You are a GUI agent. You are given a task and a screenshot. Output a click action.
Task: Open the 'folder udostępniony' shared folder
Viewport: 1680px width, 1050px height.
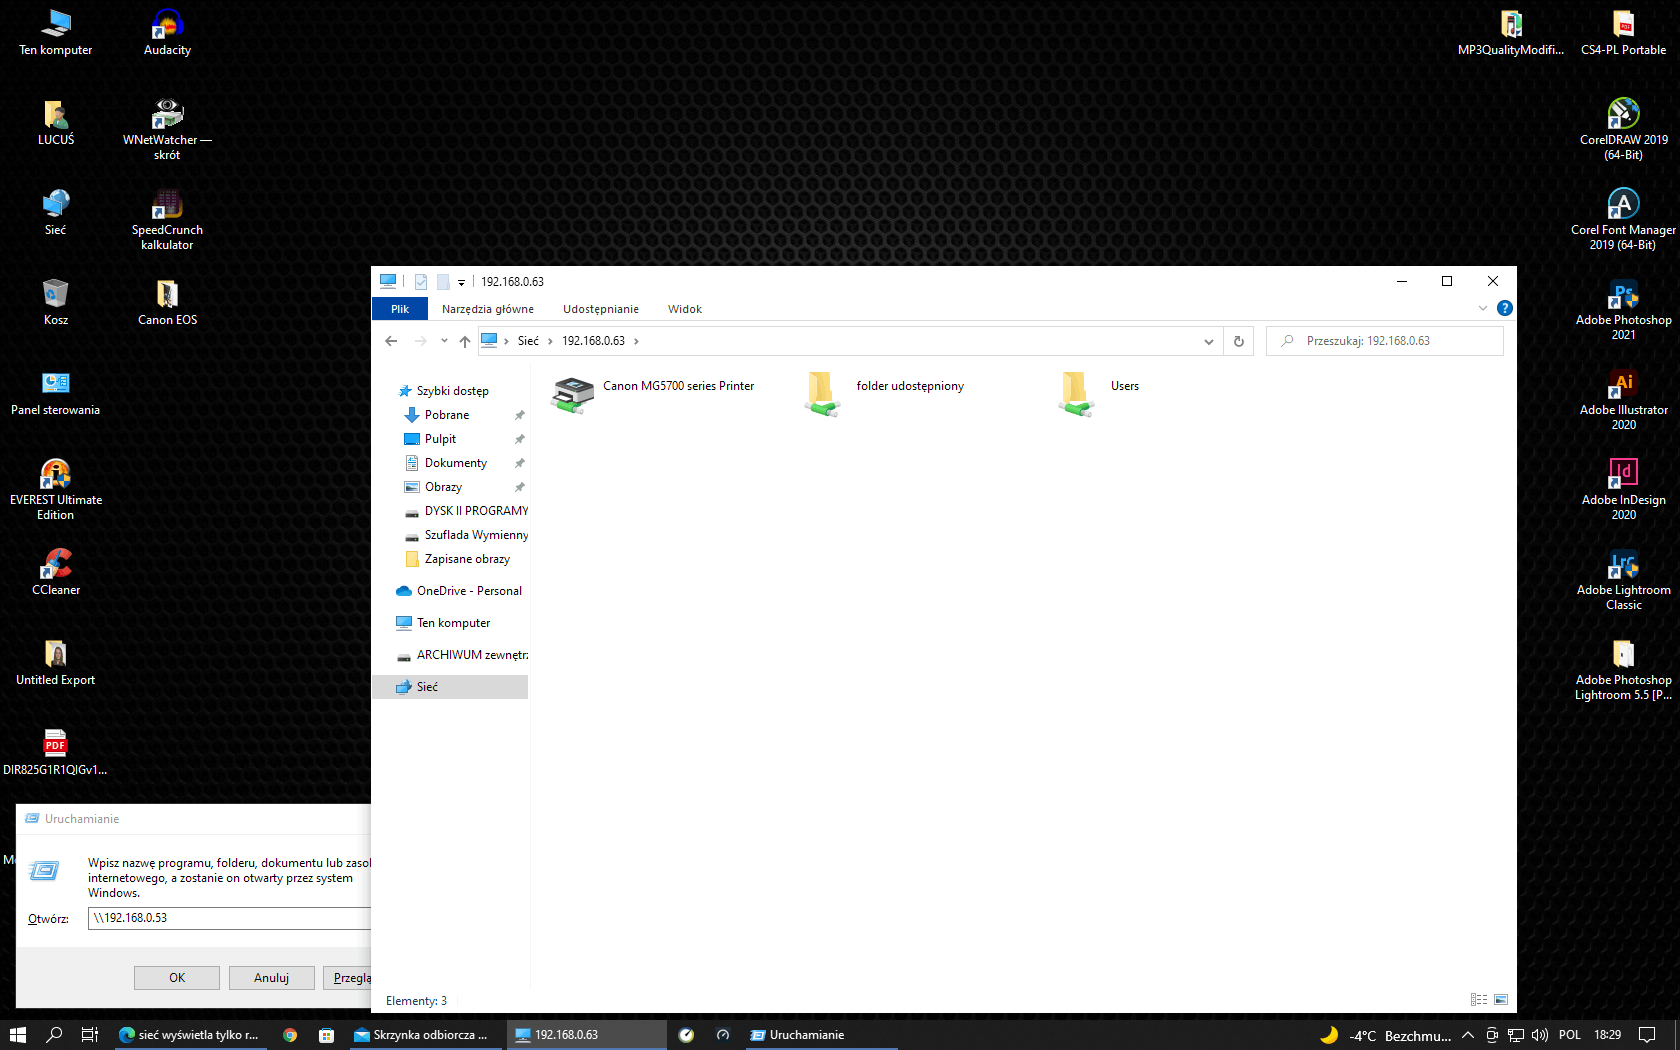pos(885,394)
